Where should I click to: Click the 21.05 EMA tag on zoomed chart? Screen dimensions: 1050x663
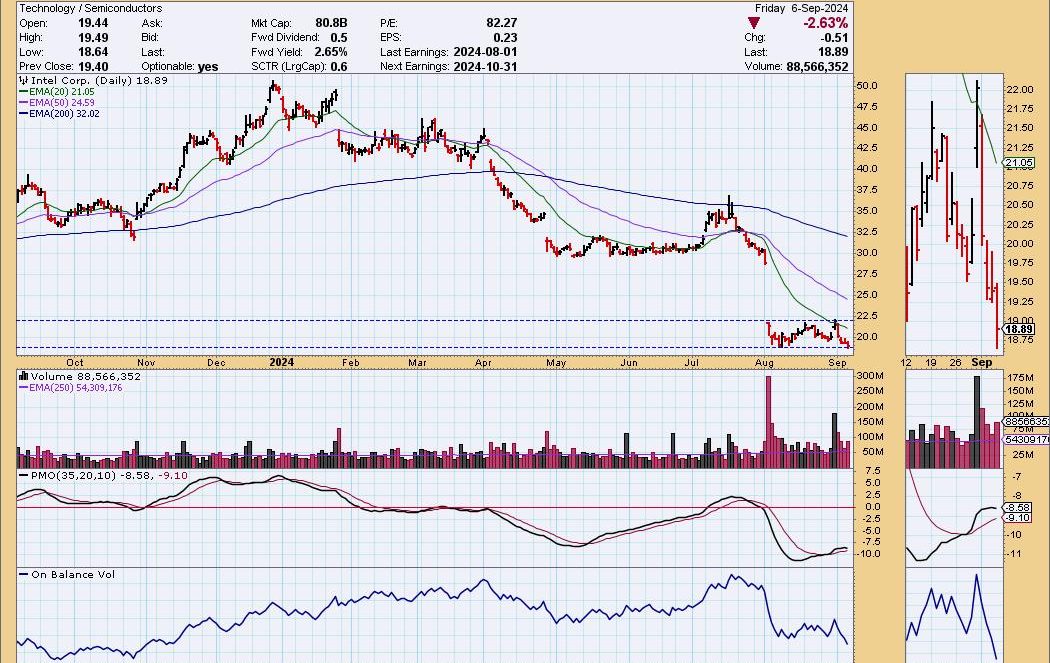pyautogui.click(x=1019, y=163)
